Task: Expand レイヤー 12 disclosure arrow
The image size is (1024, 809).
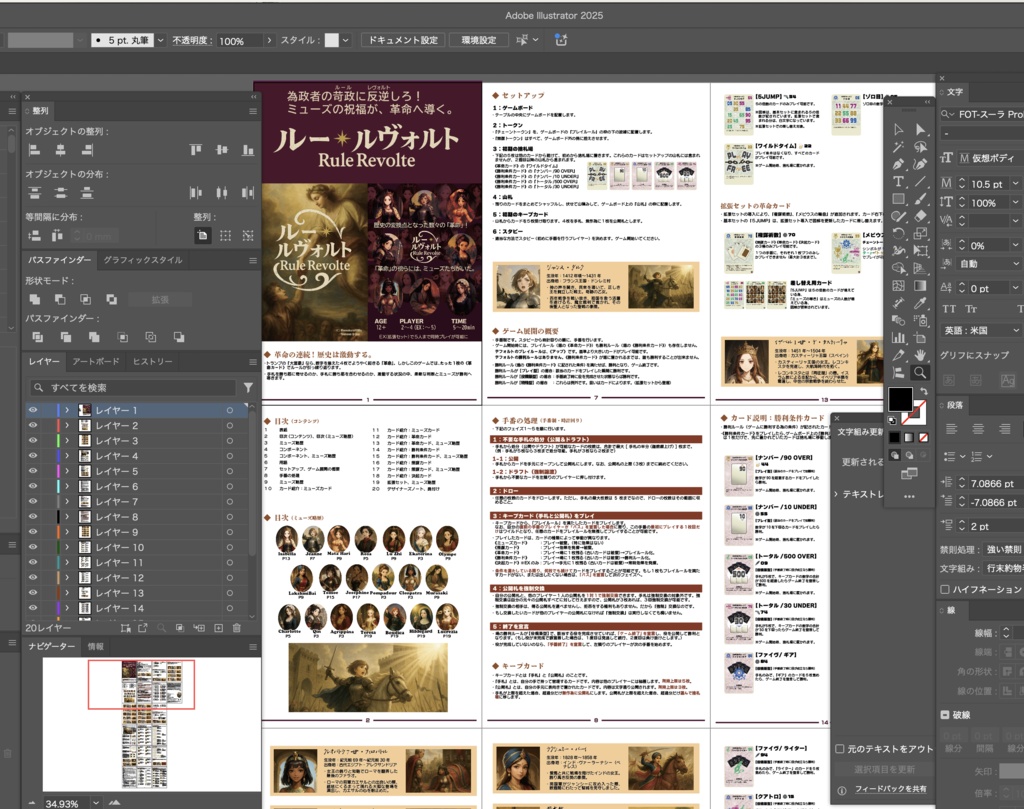Action: tap(67, 578)
